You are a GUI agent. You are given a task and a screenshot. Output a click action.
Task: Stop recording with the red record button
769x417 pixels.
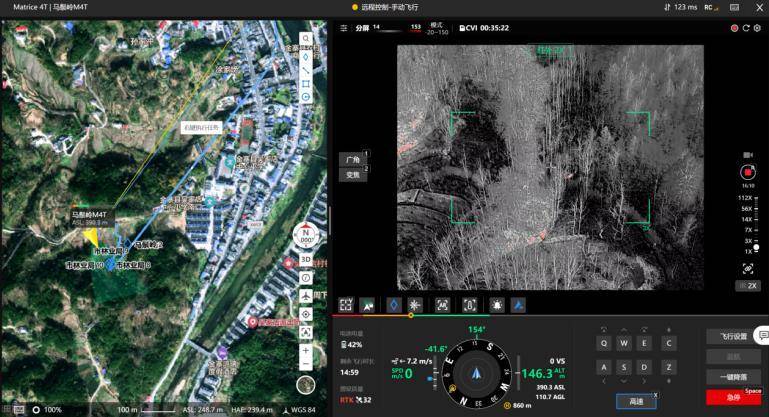(748, 172)
